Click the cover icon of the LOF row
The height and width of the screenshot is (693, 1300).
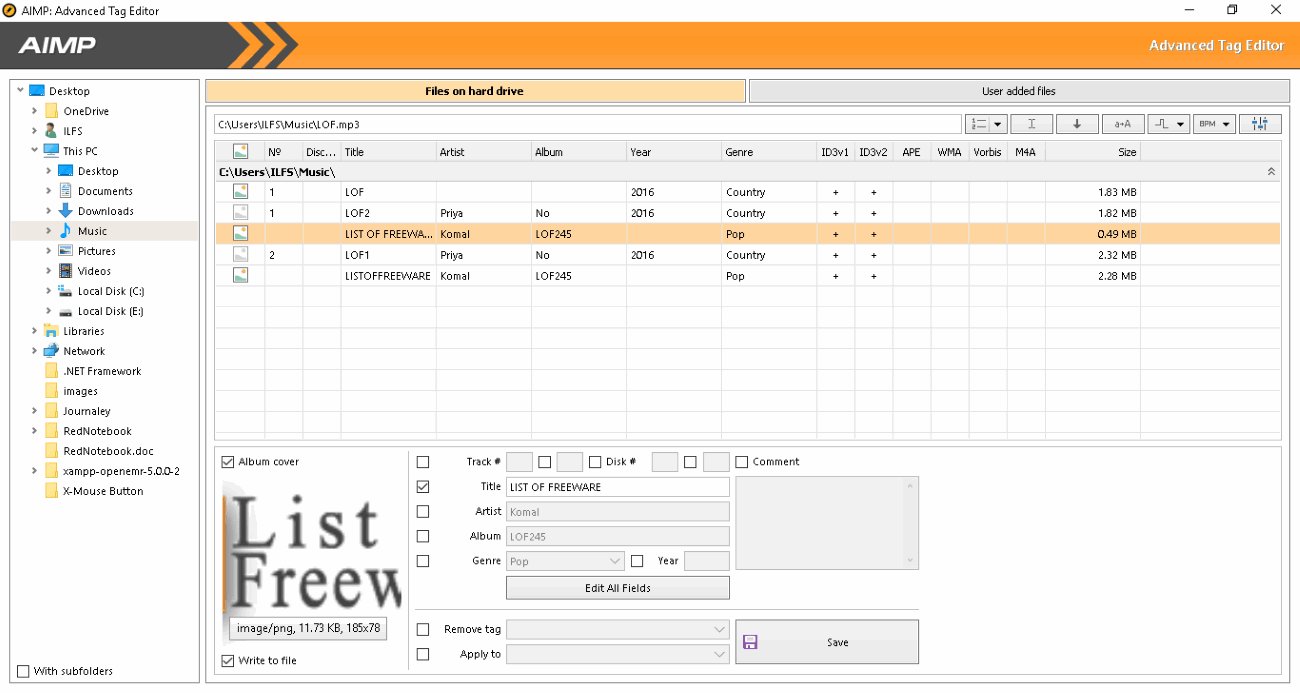[240, 191]
